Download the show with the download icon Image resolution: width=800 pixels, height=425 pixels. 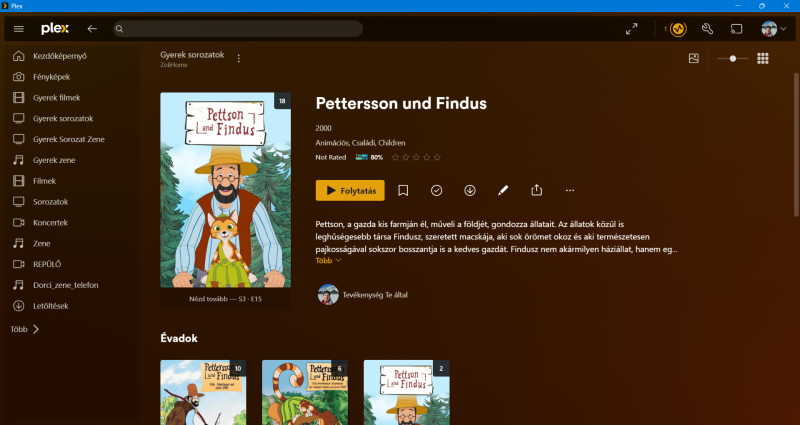click(470, 190)
